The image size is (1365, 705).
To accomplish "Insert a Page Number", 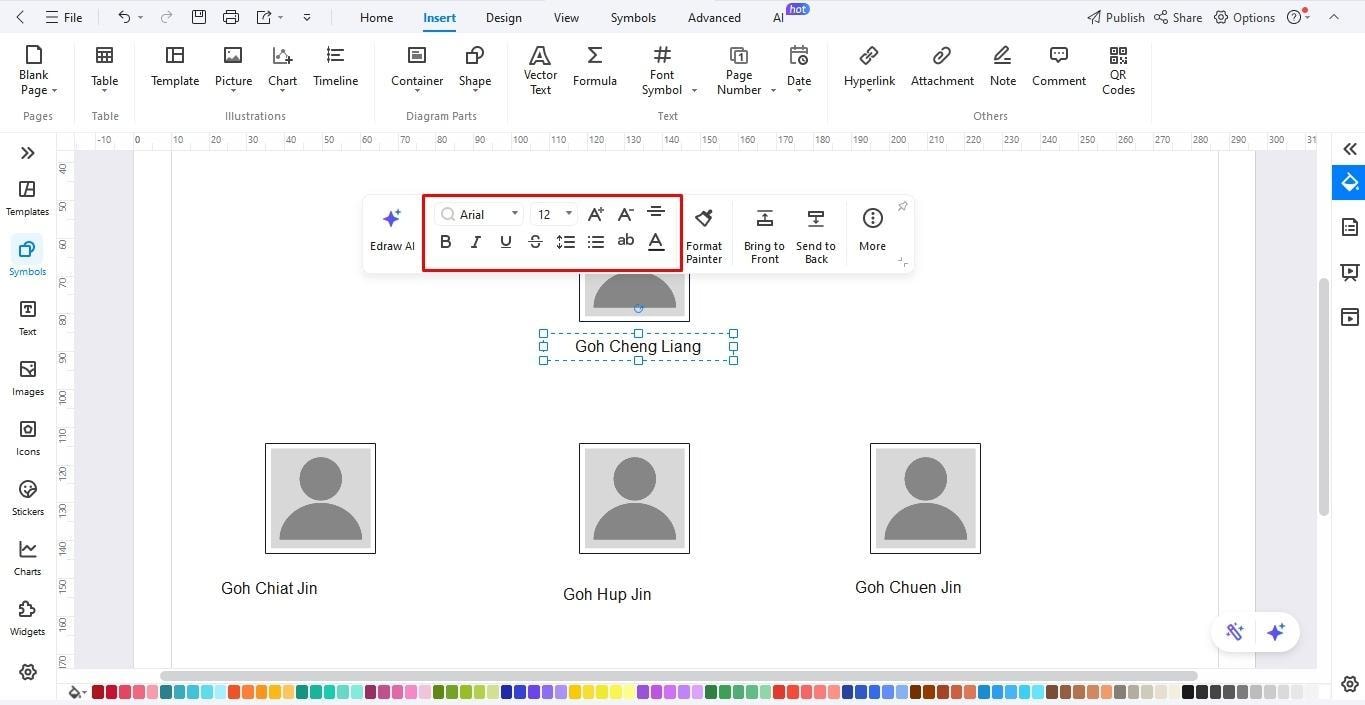I will pyautogui.click(x=739, y=70).
